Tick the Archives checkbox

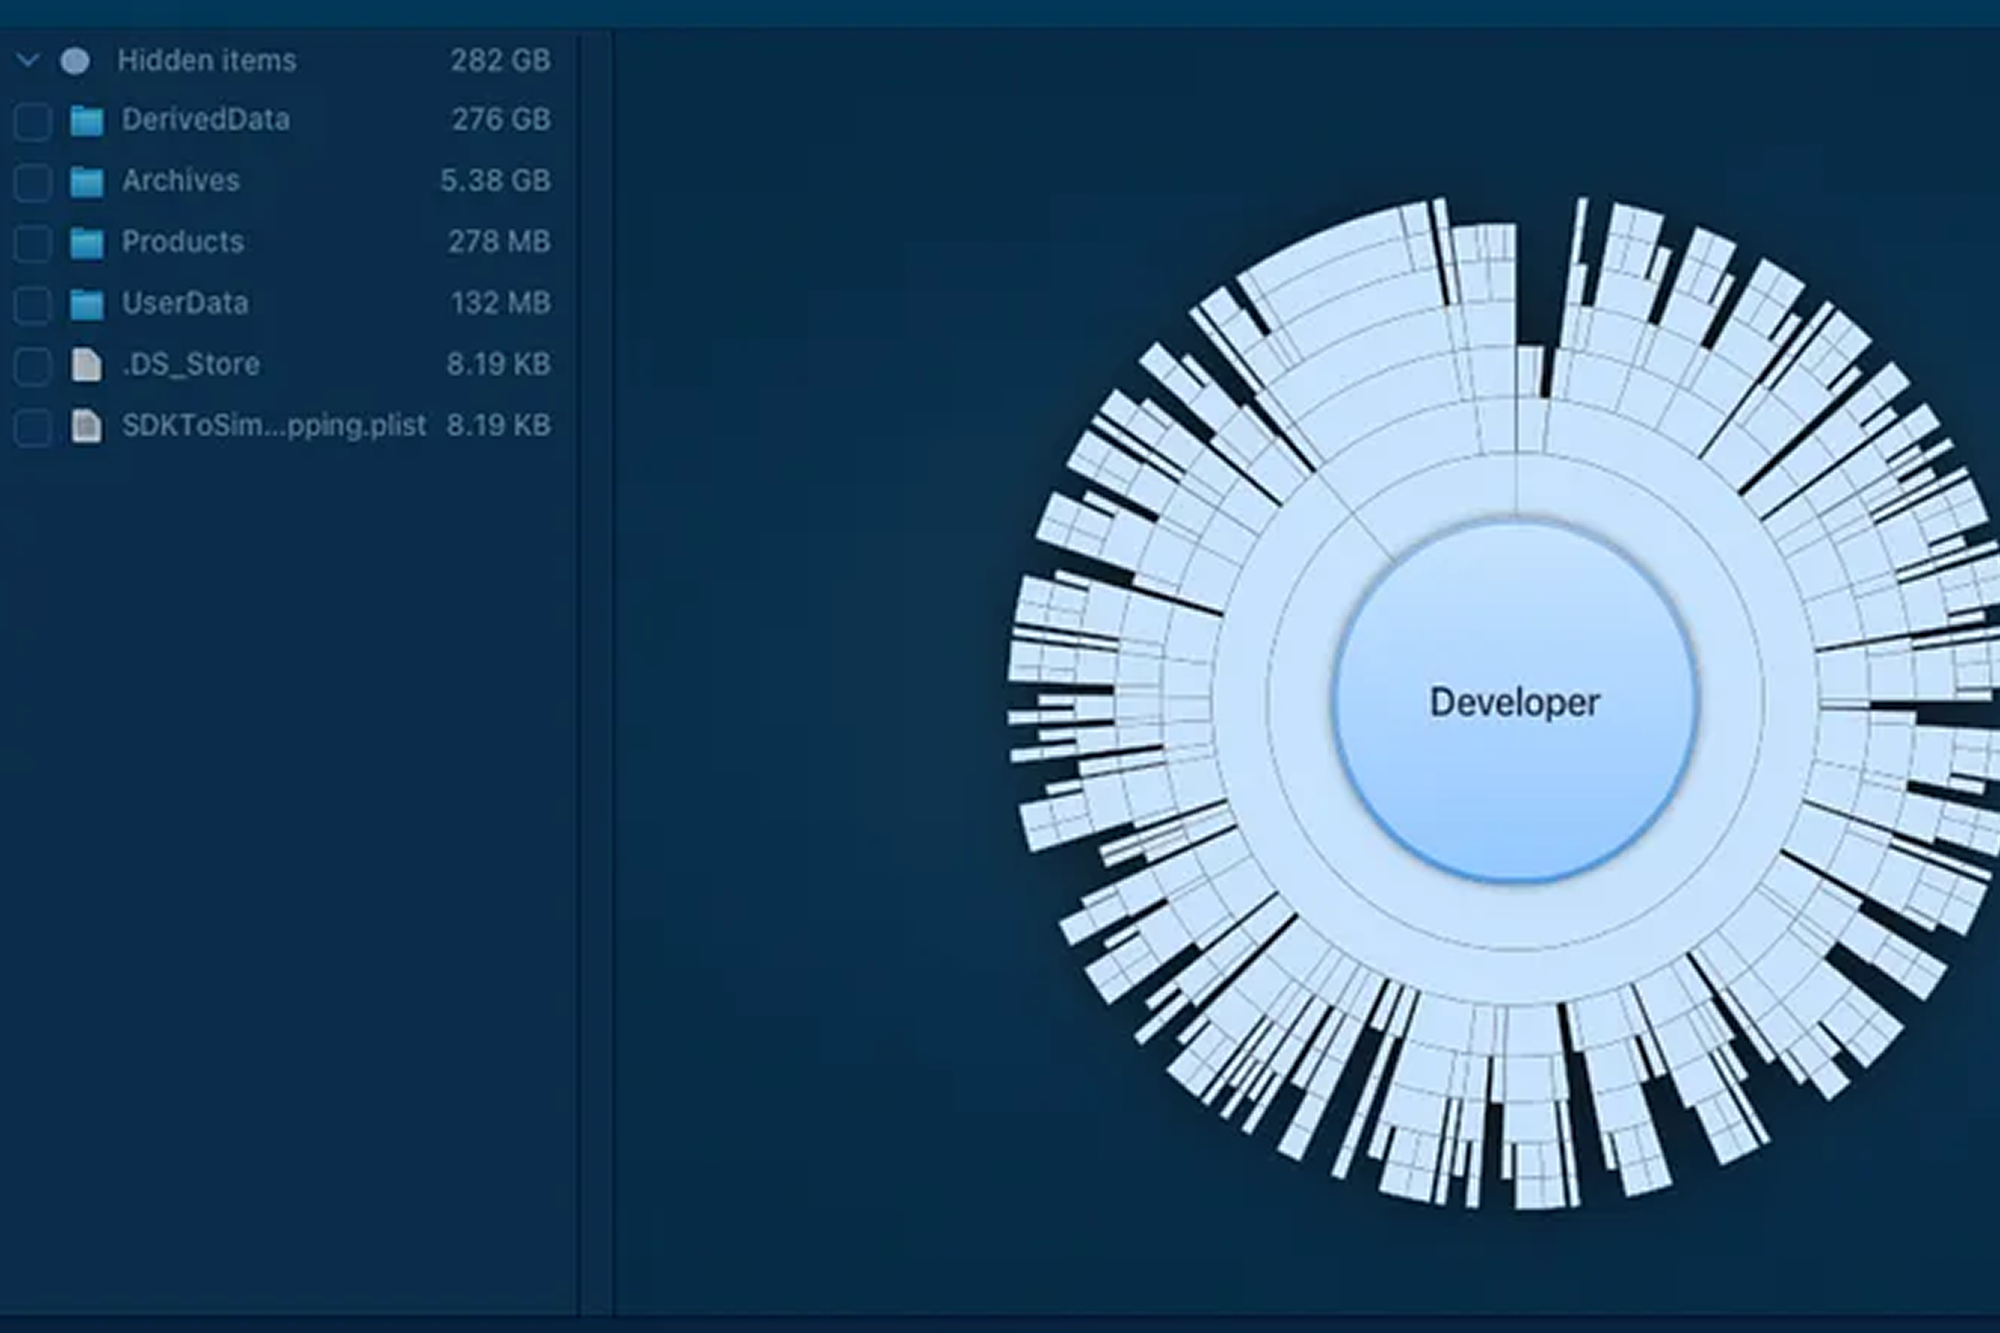tap(33, 182)
